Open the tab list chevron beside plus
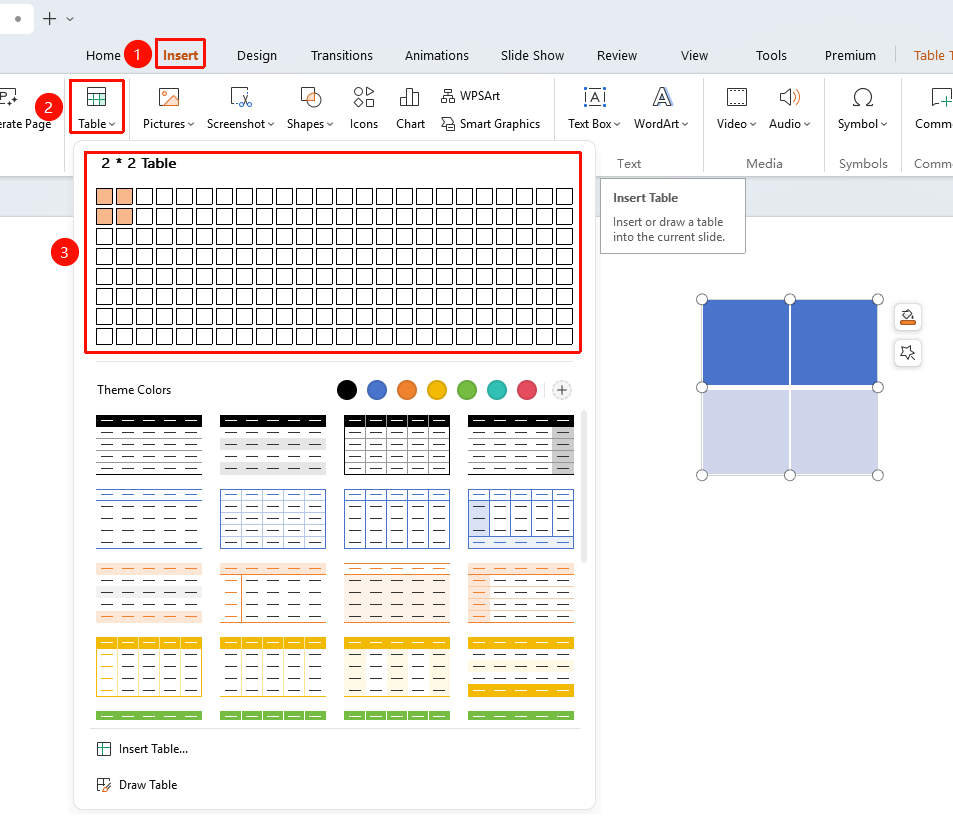This screenshot has width=953, height=820. 70,19
